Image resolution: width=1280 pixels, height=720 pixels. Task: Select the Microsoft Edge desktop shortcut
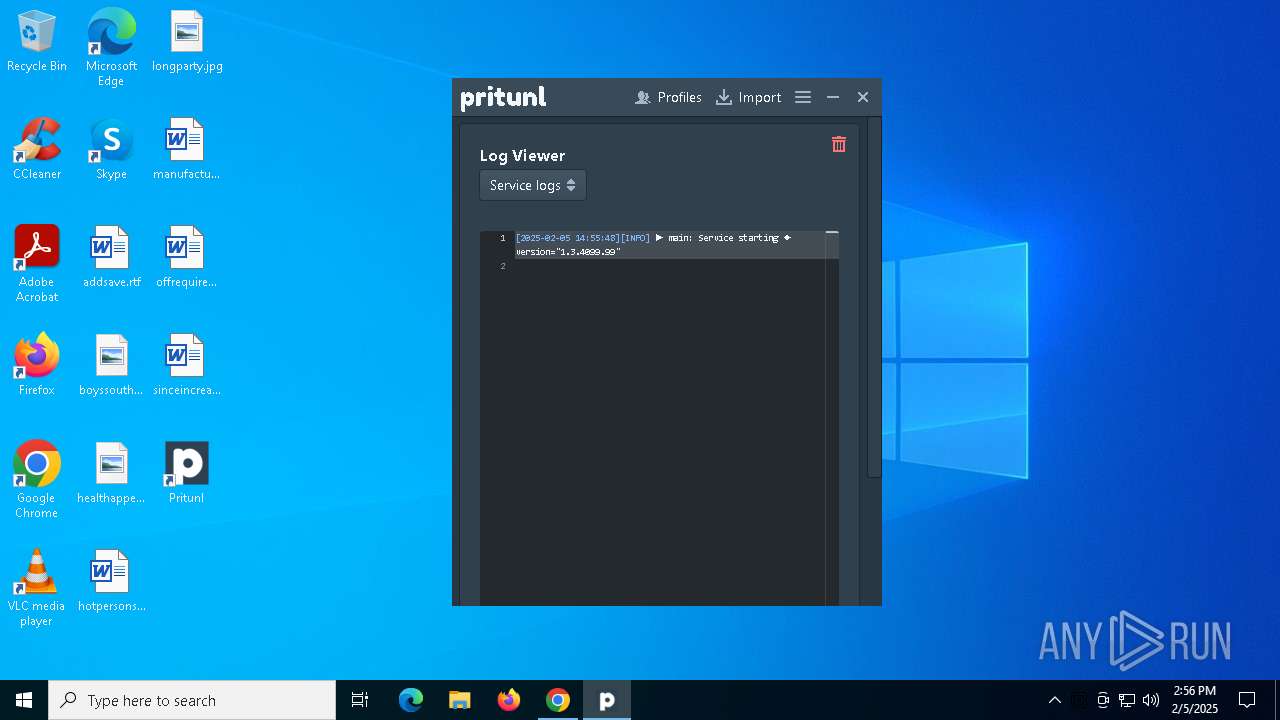(111, 48)
